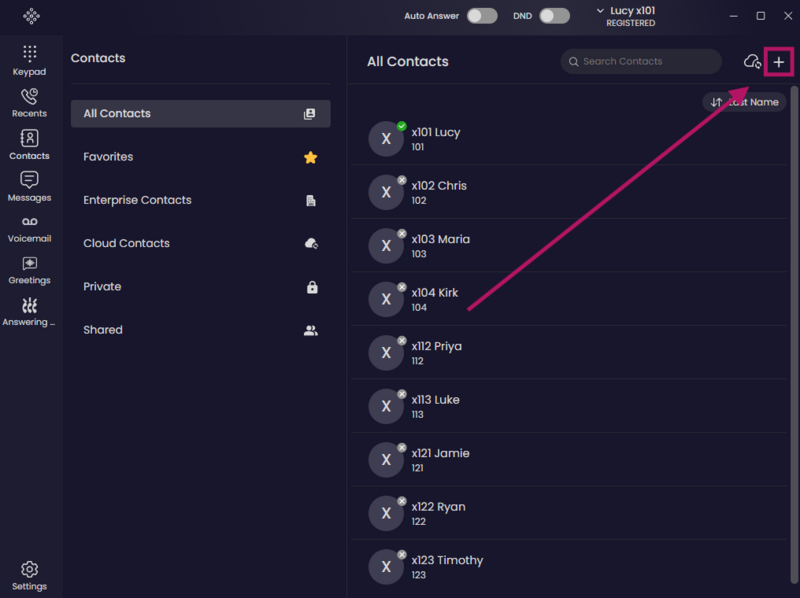
Task: Open the Greetings section
Action: pos(30,271)
